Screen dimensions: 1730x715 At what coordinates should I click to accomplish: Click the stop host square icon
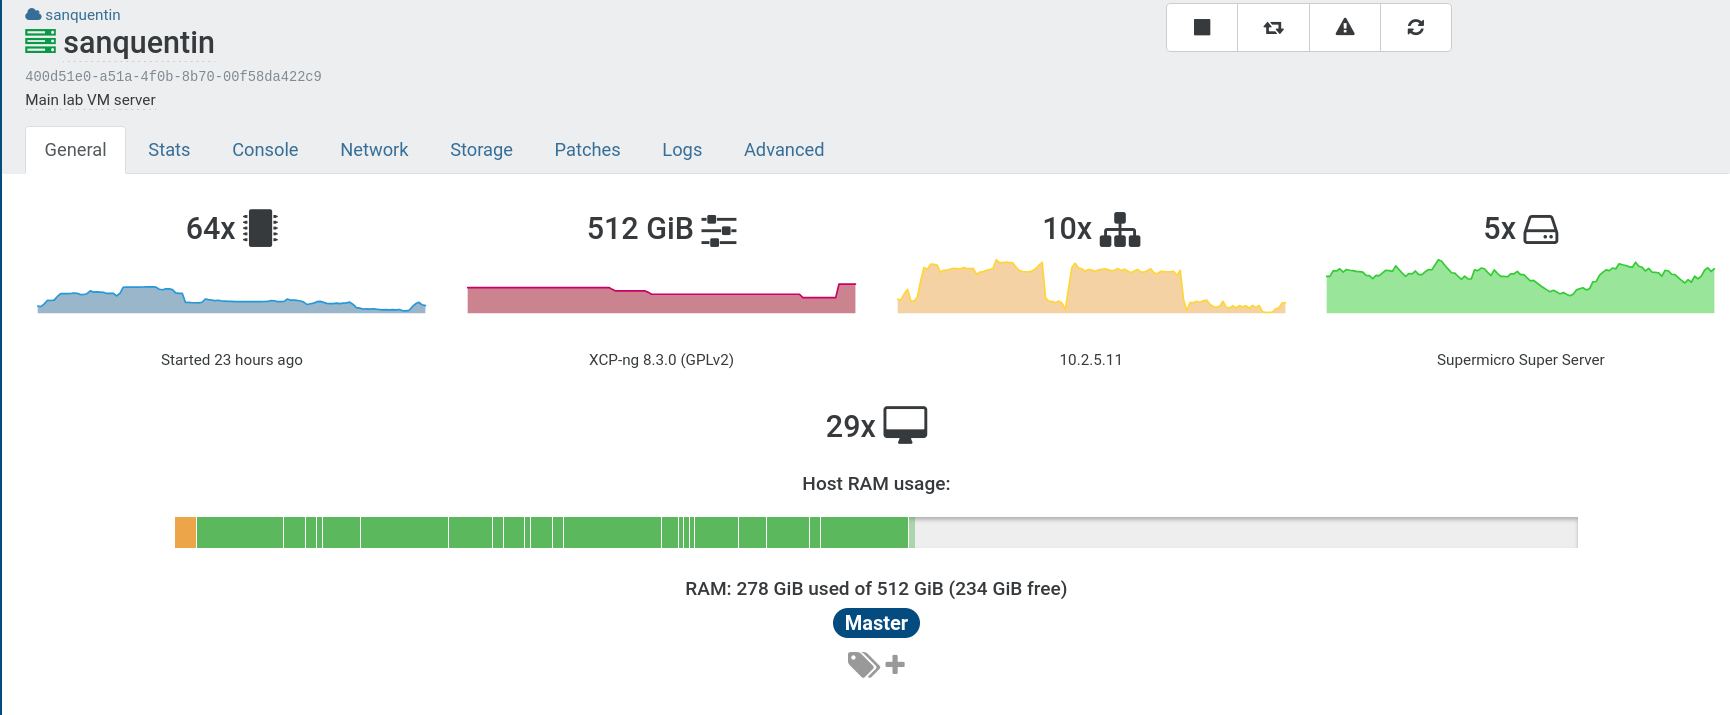1202,27
